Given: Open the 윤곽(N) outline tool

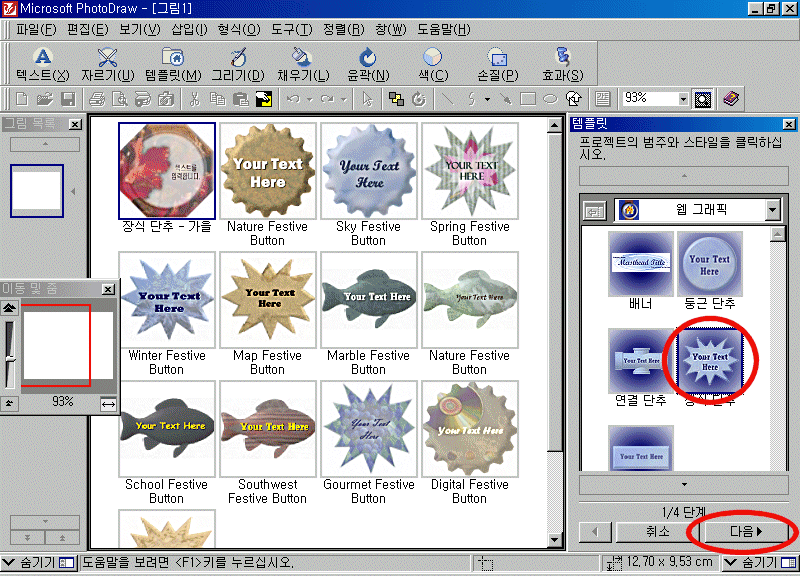Looking at the screenshot, I should click(368, 65).
